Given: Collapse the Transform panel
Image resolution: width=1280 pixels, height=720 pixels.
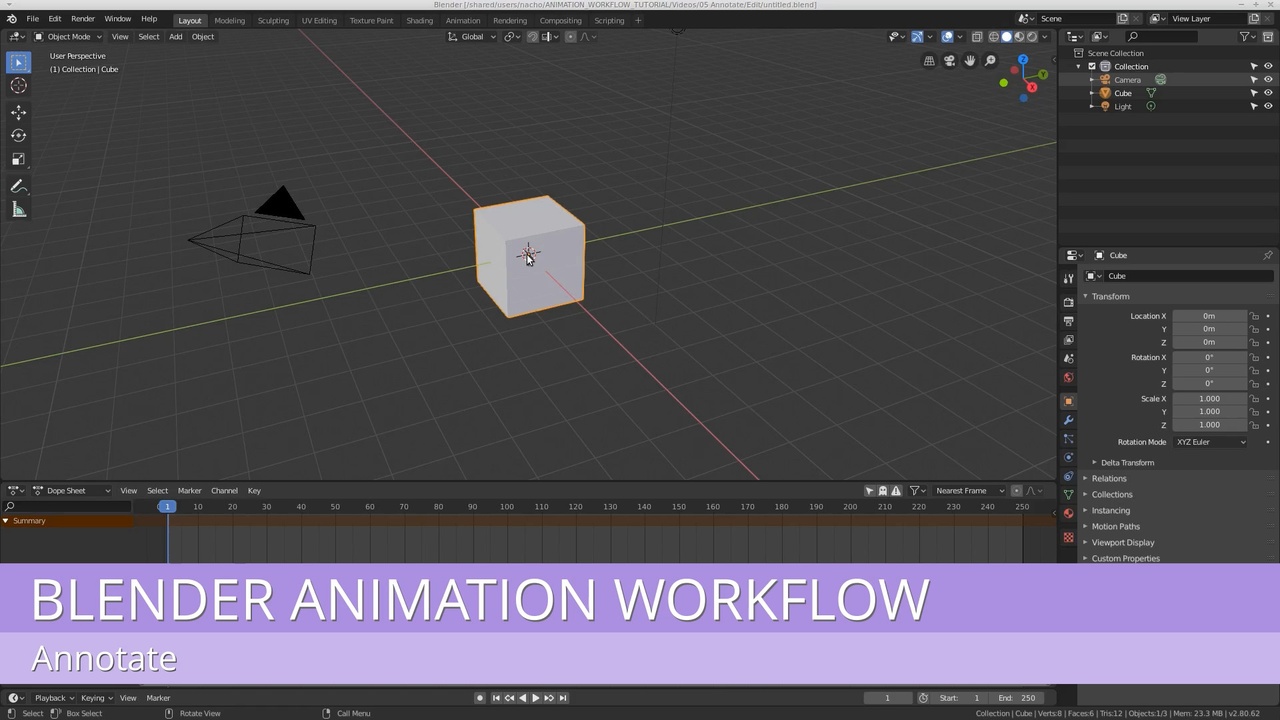Looking at the screenshot, I should pyautogui.click(x=1110, y=297).
